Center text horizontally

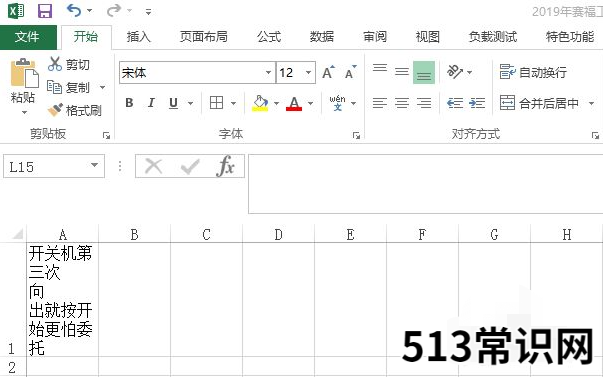(402, 103)
